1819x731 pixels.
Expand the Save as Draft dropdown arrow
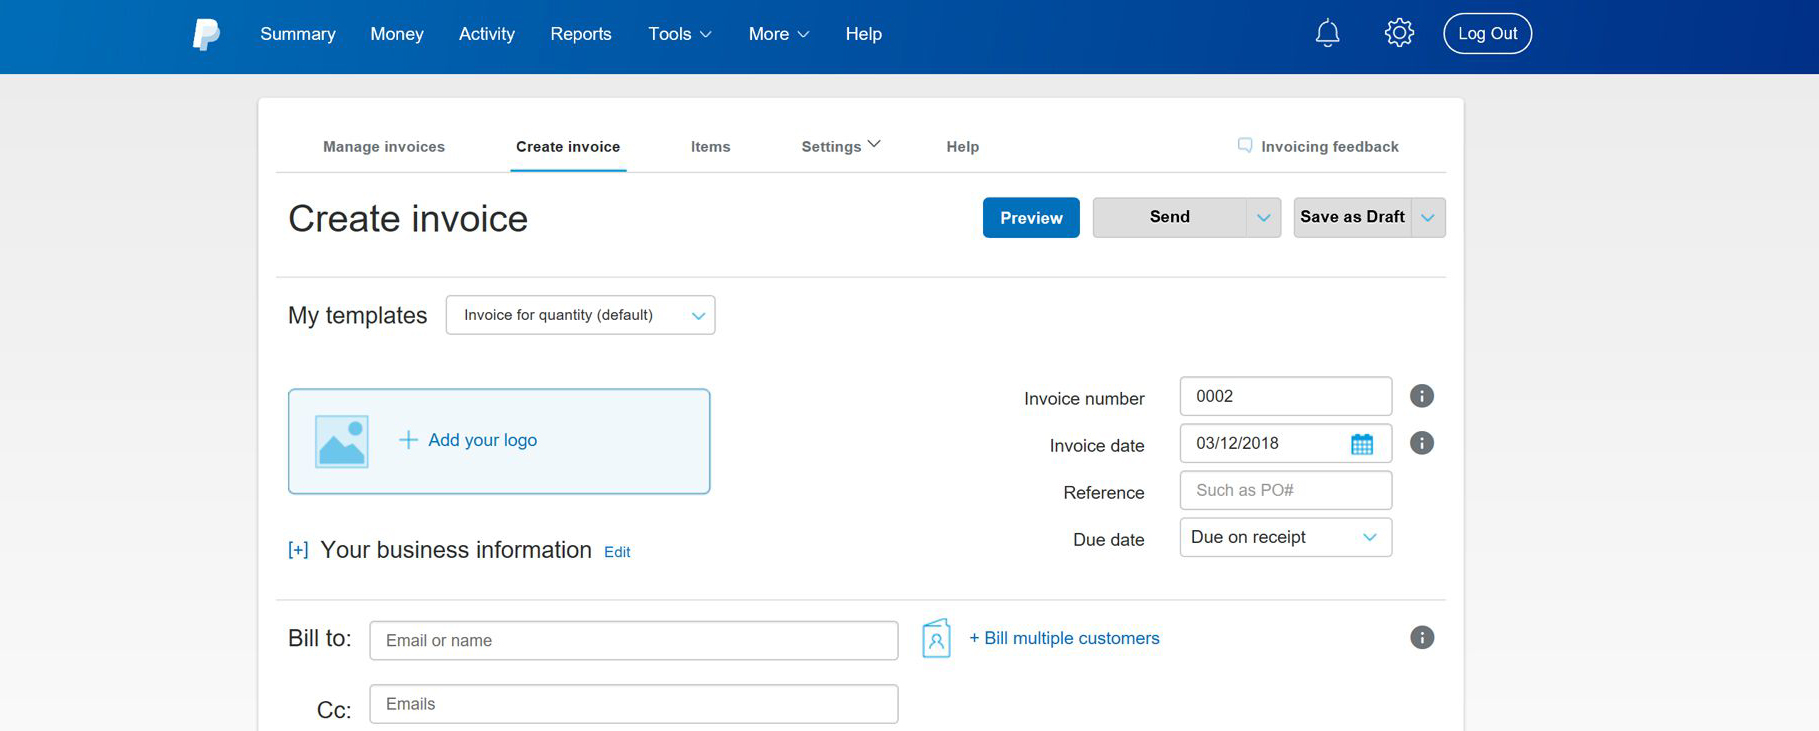pos(1428,218)
